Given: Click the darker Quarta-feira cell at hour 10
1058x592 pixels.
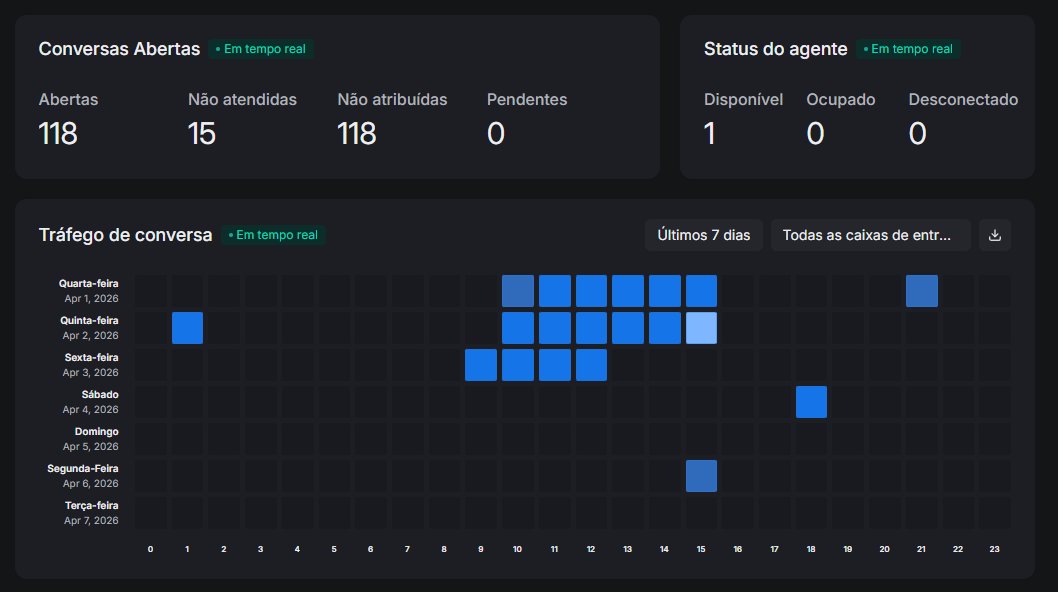Looking at the screenshot, I should (517, 290).
